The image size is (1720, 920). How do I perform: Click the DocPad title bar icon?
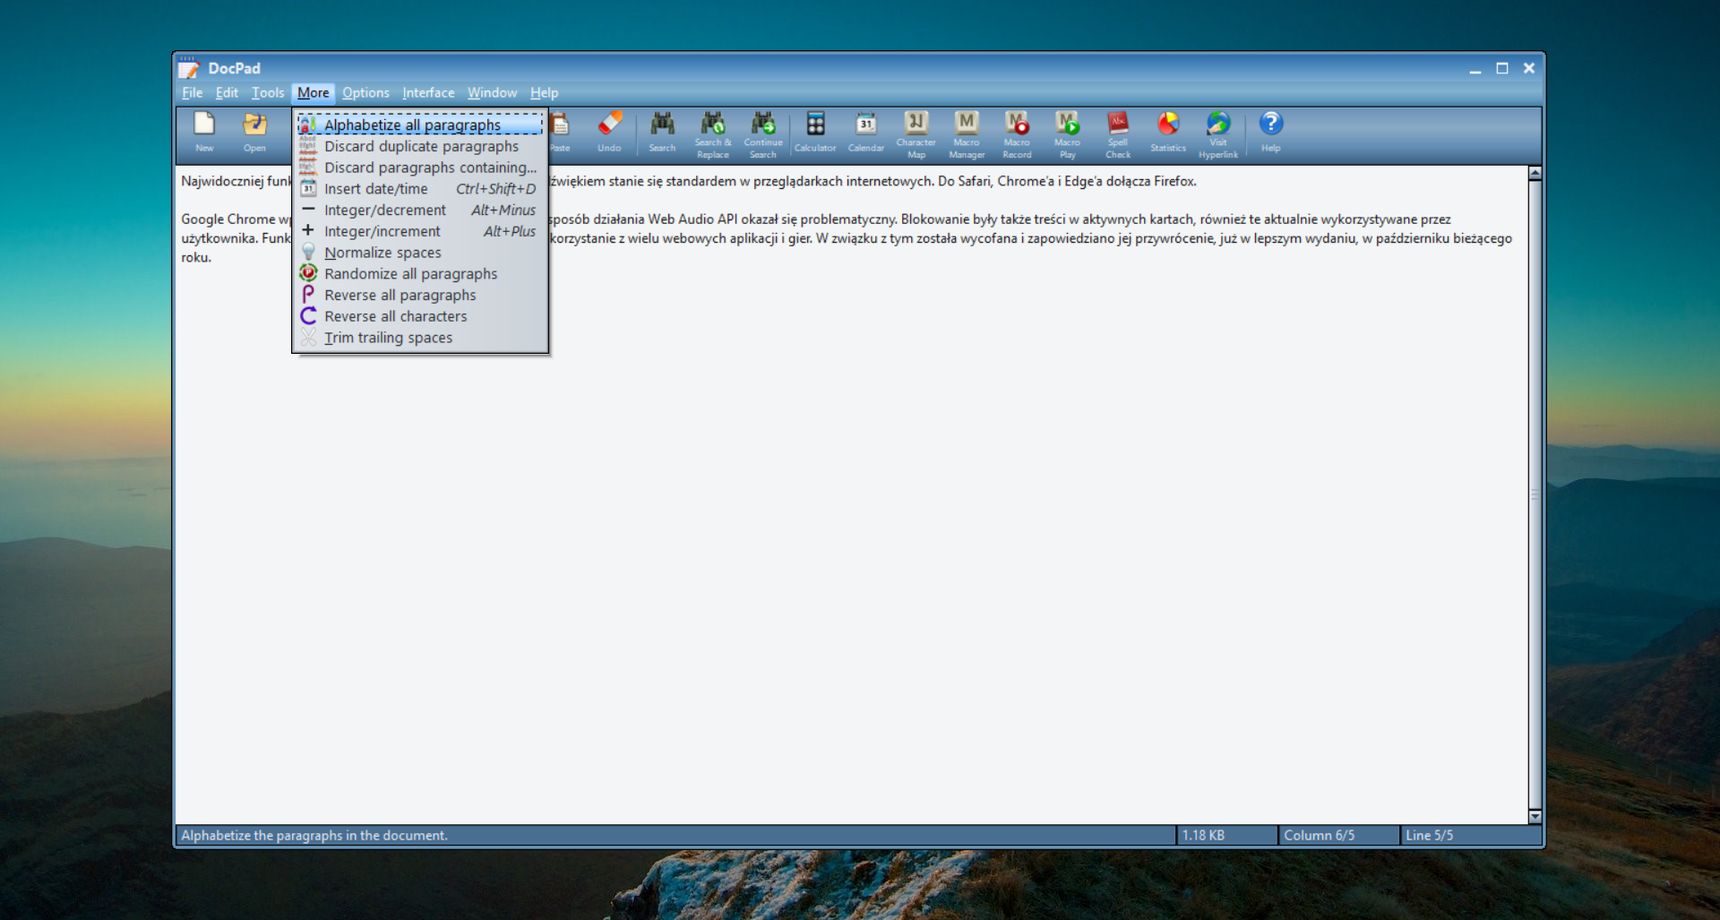tap(189, 68)
